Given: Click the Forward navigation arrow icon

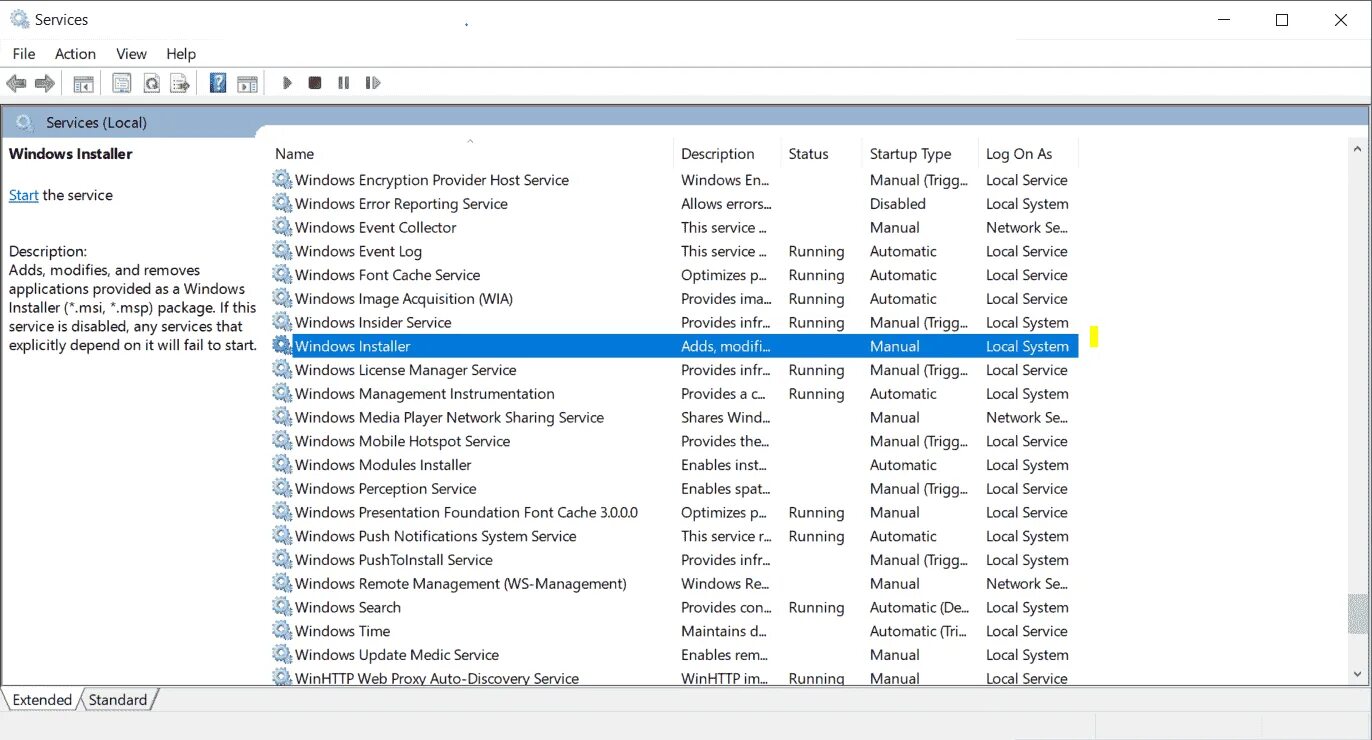Looking at the screenshot, I should pyautogui.click(x=44, y=82).
